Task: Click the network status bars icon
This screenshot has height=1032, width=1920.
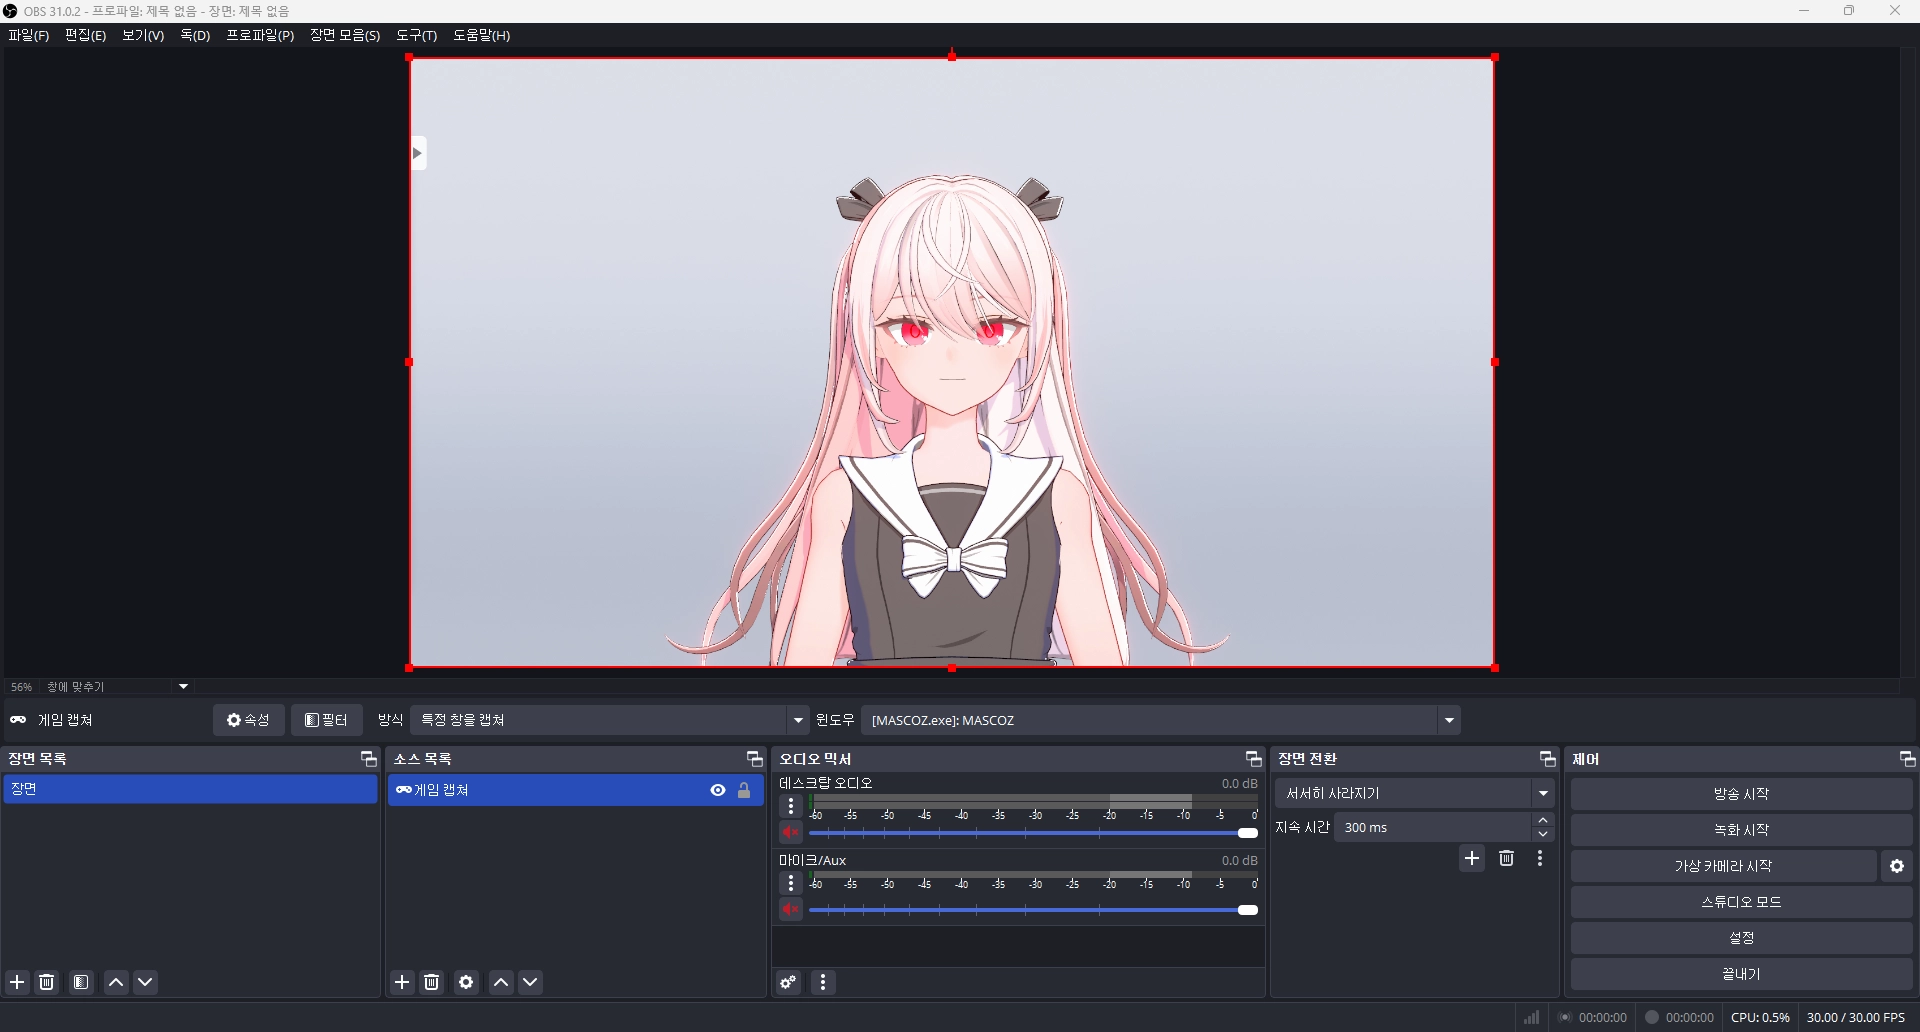Action: click(x=1532, y=1017)
